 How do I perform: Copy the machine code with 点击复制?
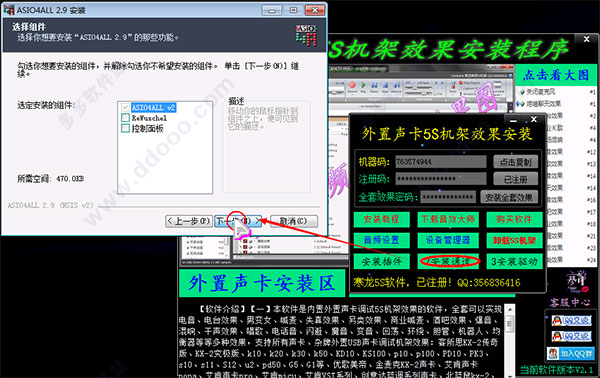pyautogui.click(x=515, y=162)
